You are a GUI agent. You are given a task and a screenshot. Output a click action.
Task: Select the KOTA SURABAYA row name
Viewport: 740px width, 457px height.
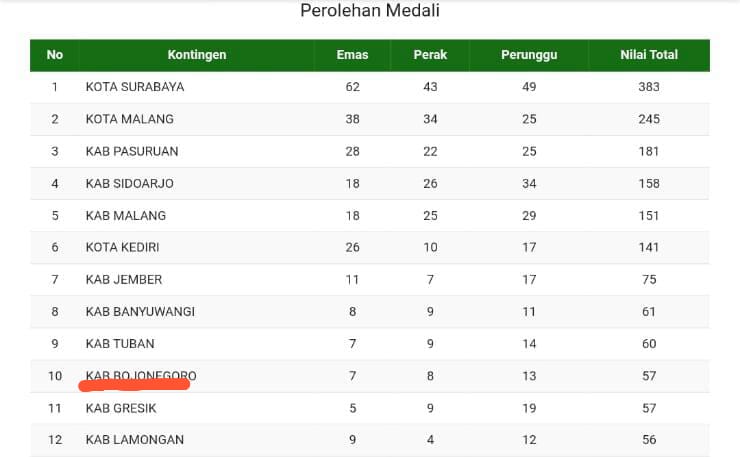coord(135,87)
